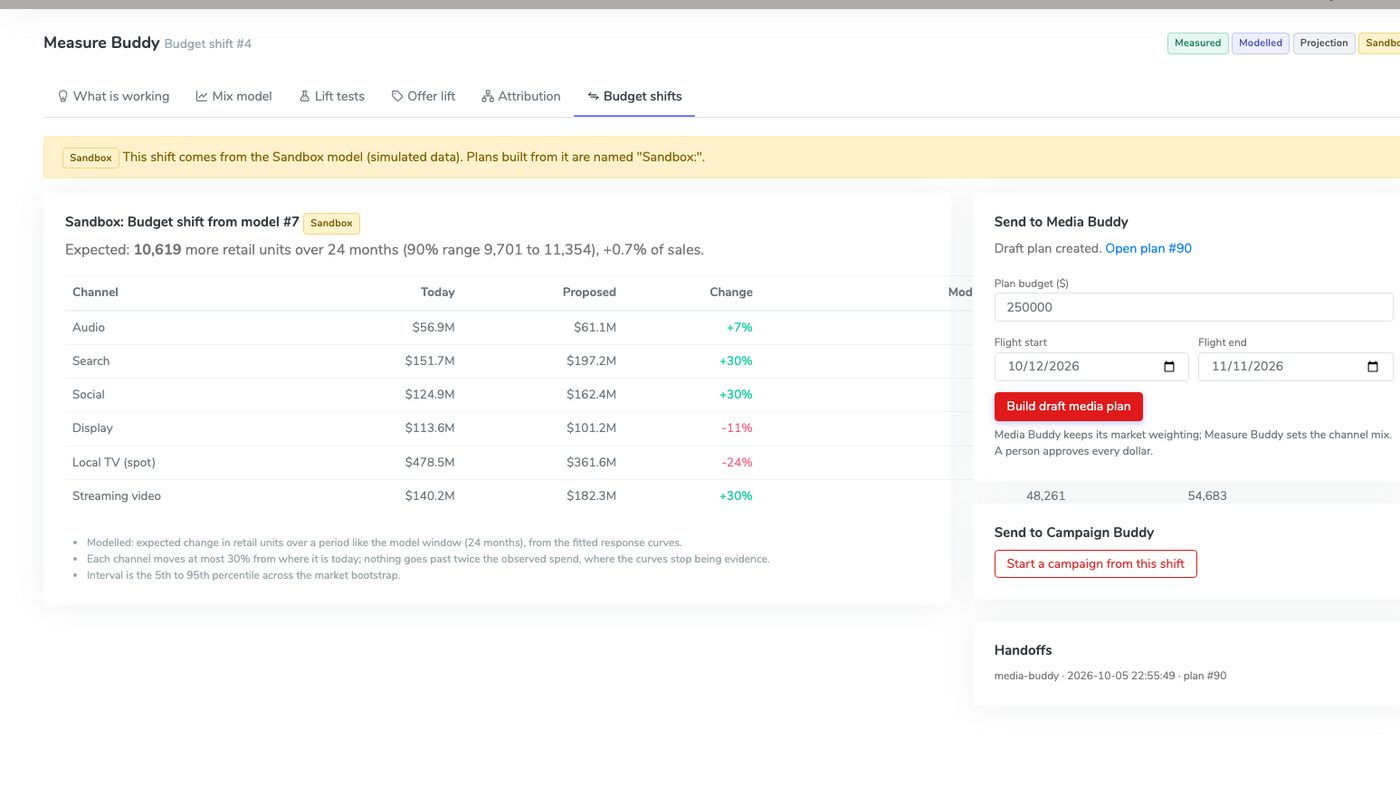Click the Measure Buddy title
The width and height of the screenshot is (1400, 788).
[x=102, y=43]
